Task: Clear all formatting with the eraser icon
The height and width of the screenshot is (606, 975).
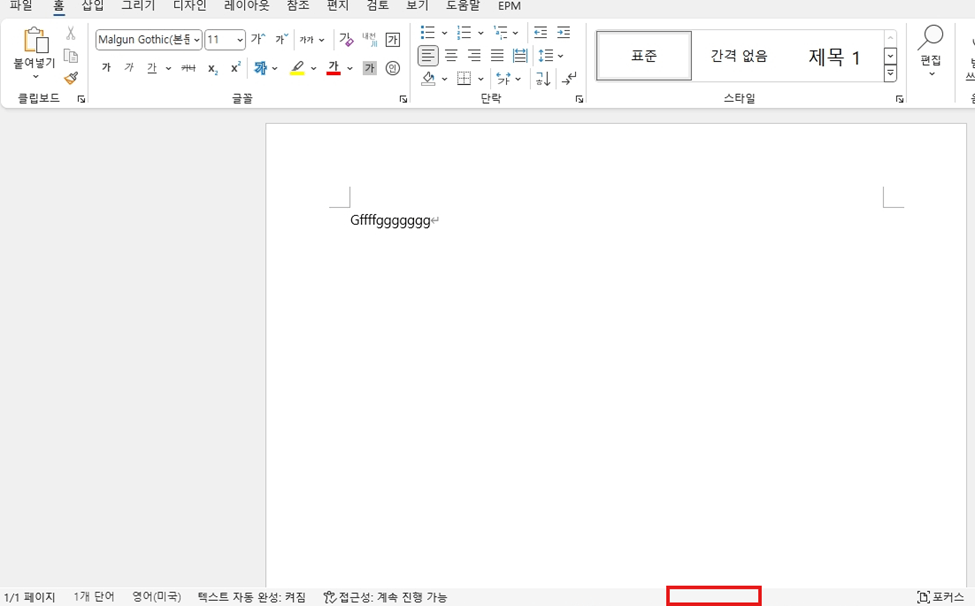Action: [346, 40]
